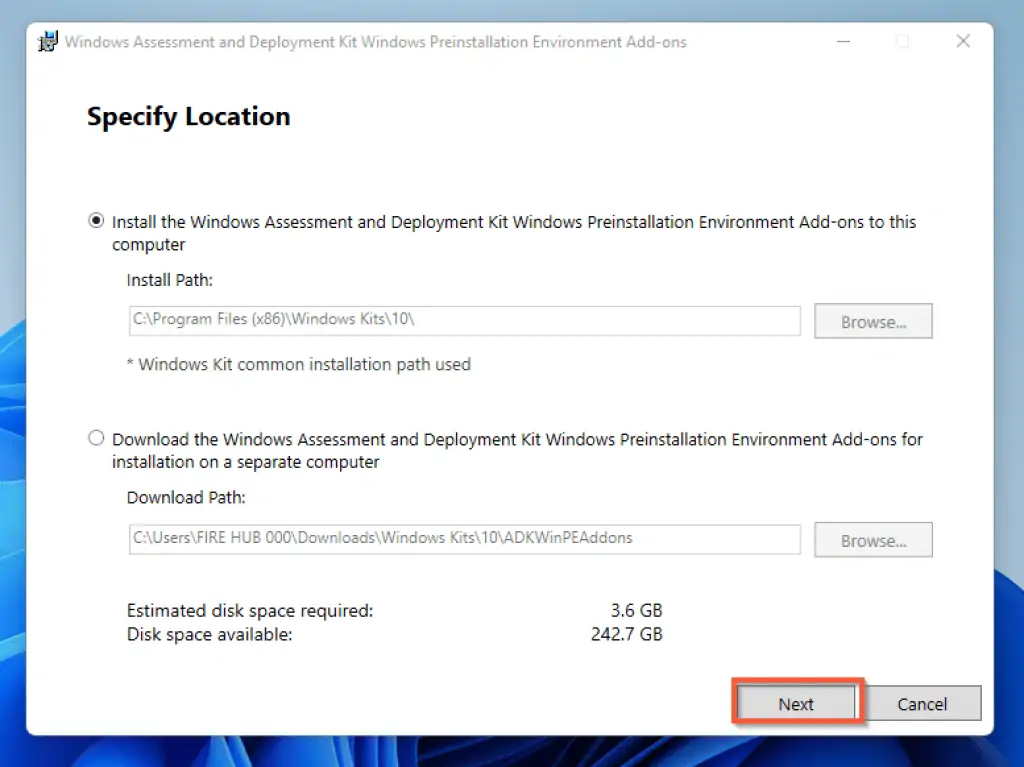Cancel the installation setup

click(921, 704)
